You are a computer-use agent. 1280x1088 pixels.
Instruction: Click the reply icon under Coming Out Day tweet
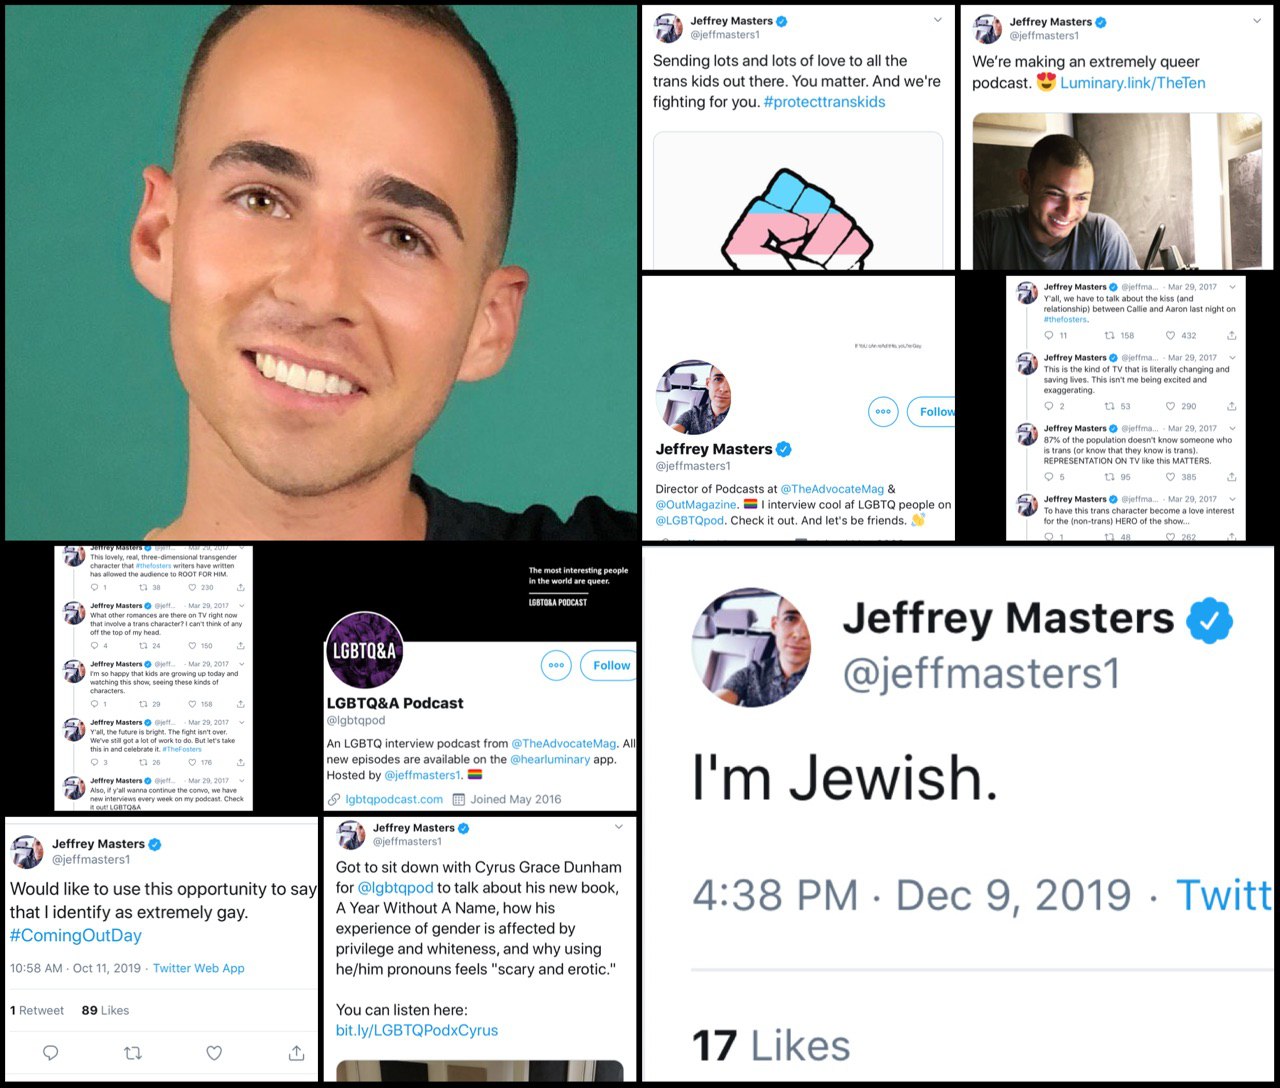(x=51, y=1052)
